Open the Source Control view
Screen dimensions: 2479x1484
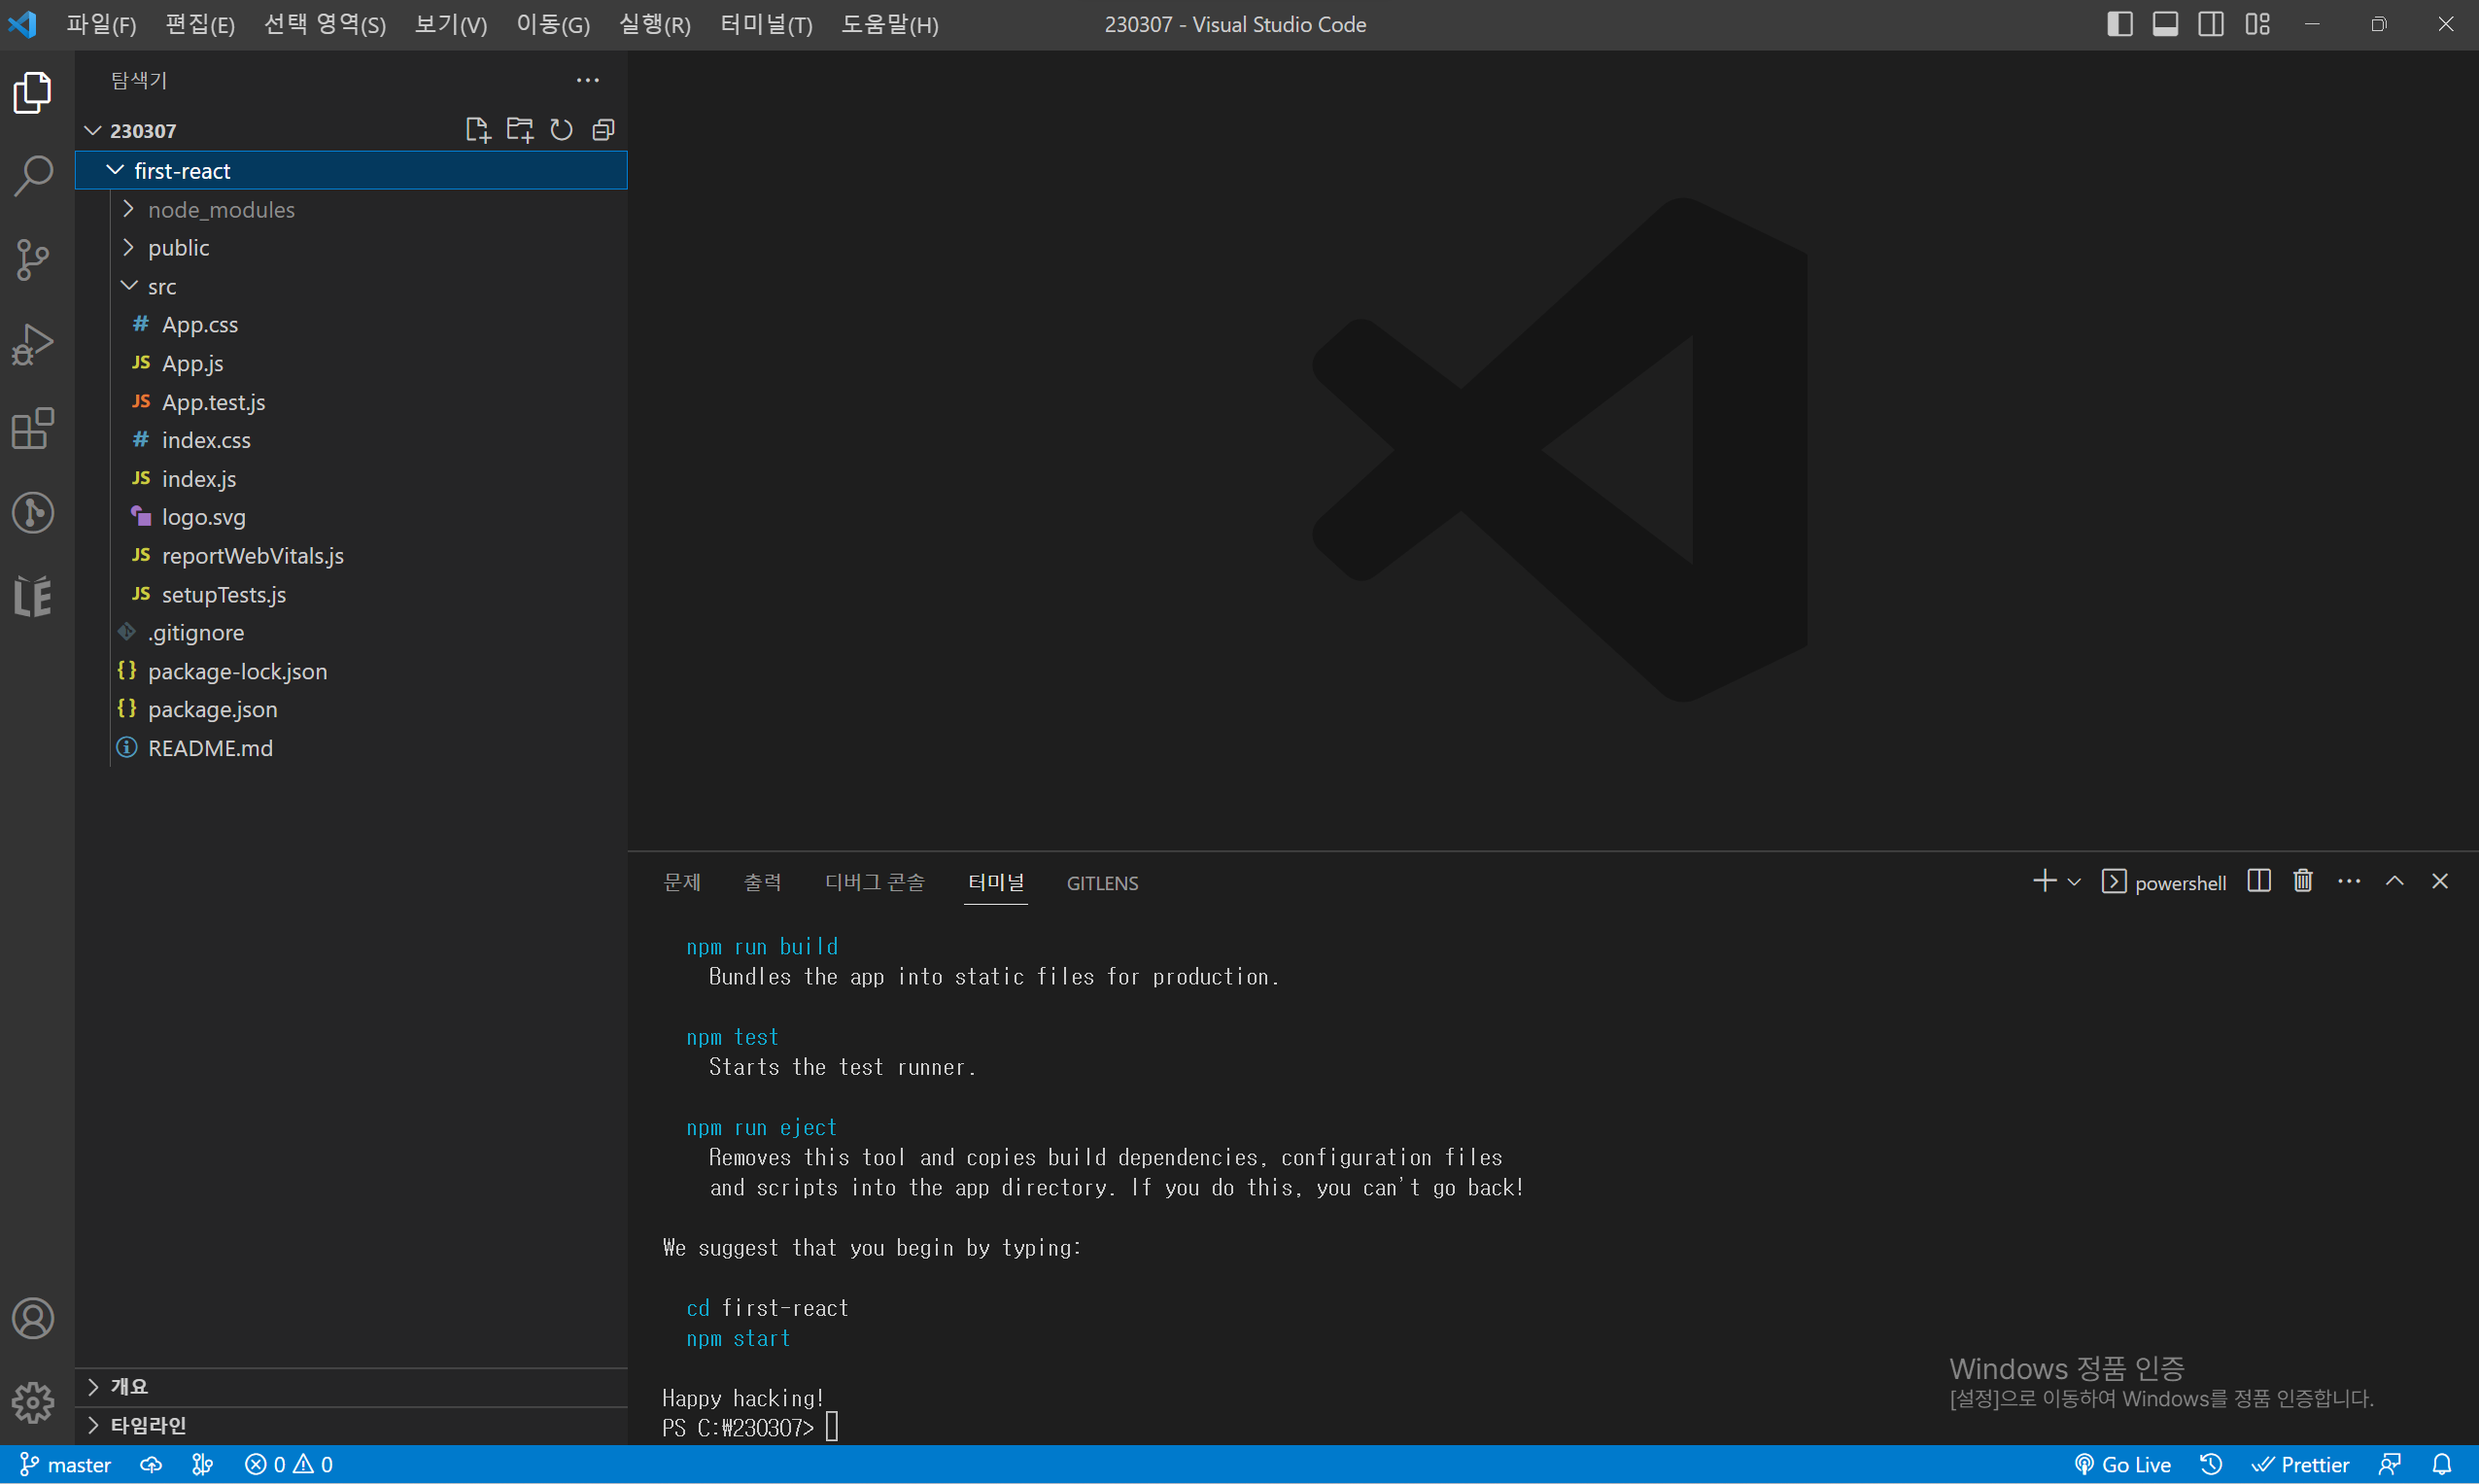(33, 260)
